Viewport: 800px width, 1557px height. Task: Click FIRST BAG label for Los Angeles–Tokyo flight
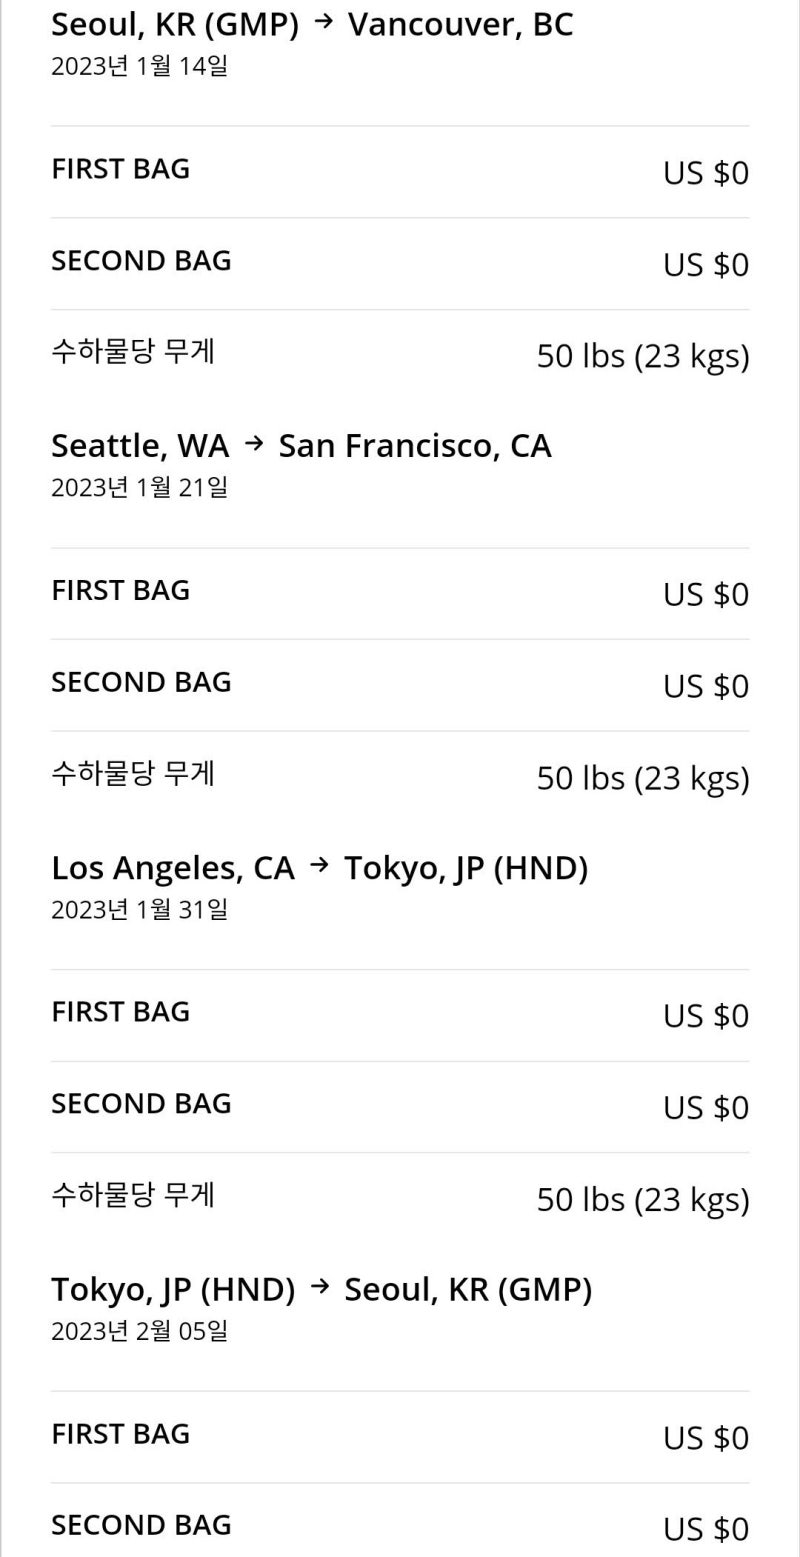[120, 1012]
